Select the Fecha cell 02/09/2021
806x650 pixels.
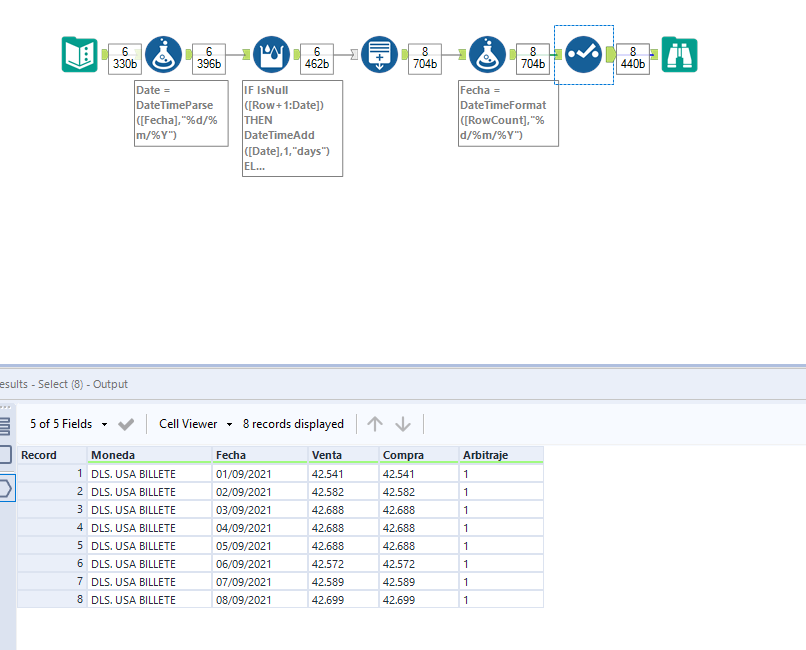tap(260, 492)
